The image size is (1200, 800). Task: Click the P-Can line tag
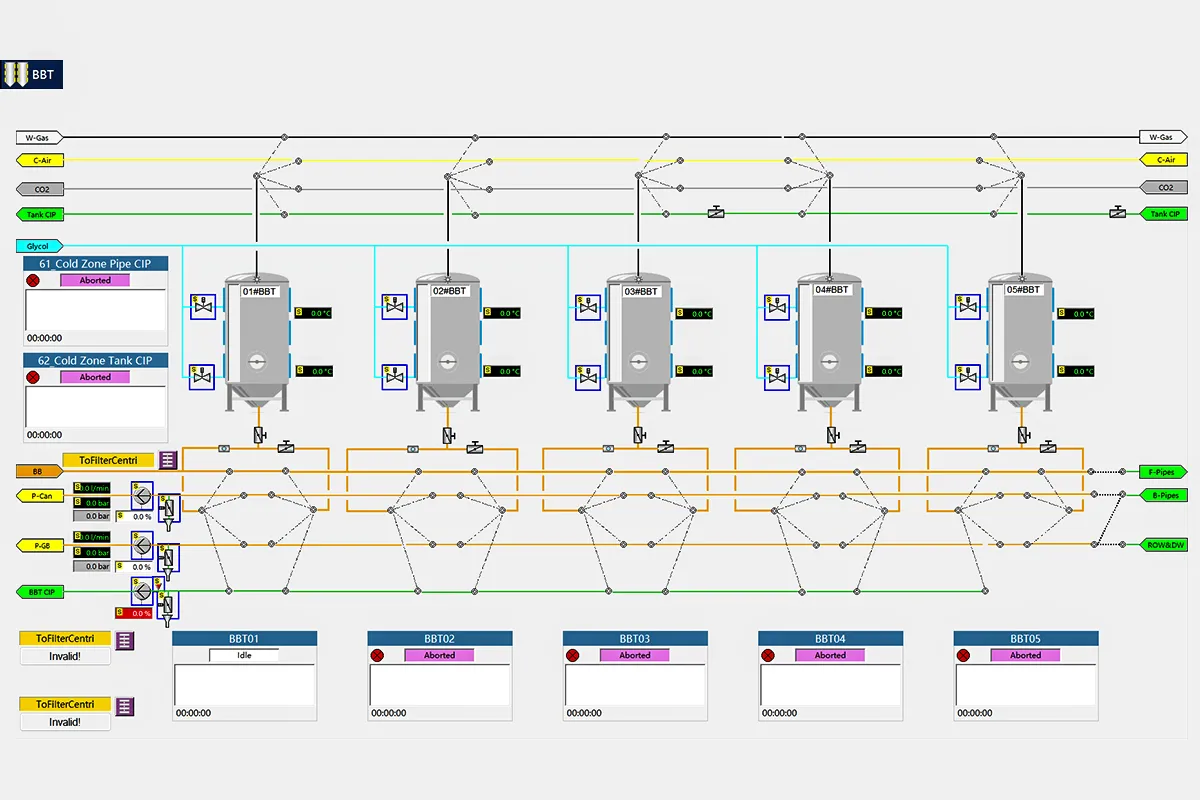[x=40, y=495]
